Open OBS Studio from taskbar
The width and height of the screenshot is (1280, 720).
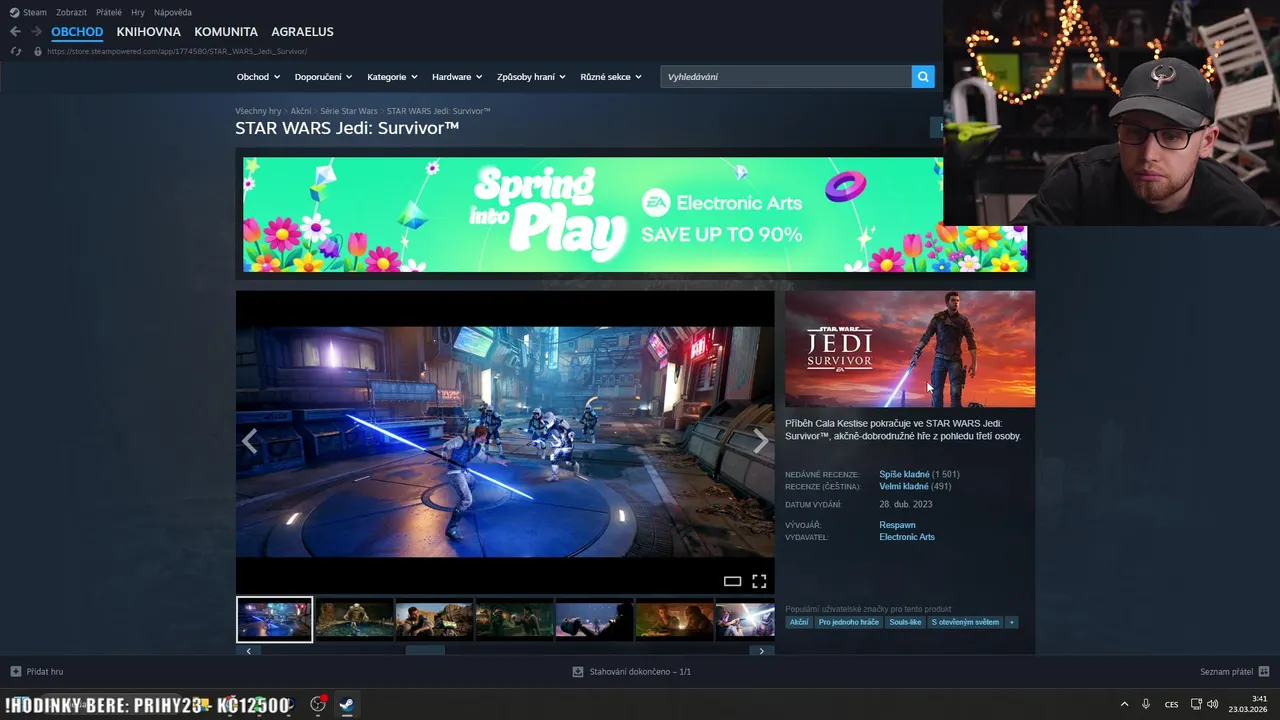[x=318, y=704]
